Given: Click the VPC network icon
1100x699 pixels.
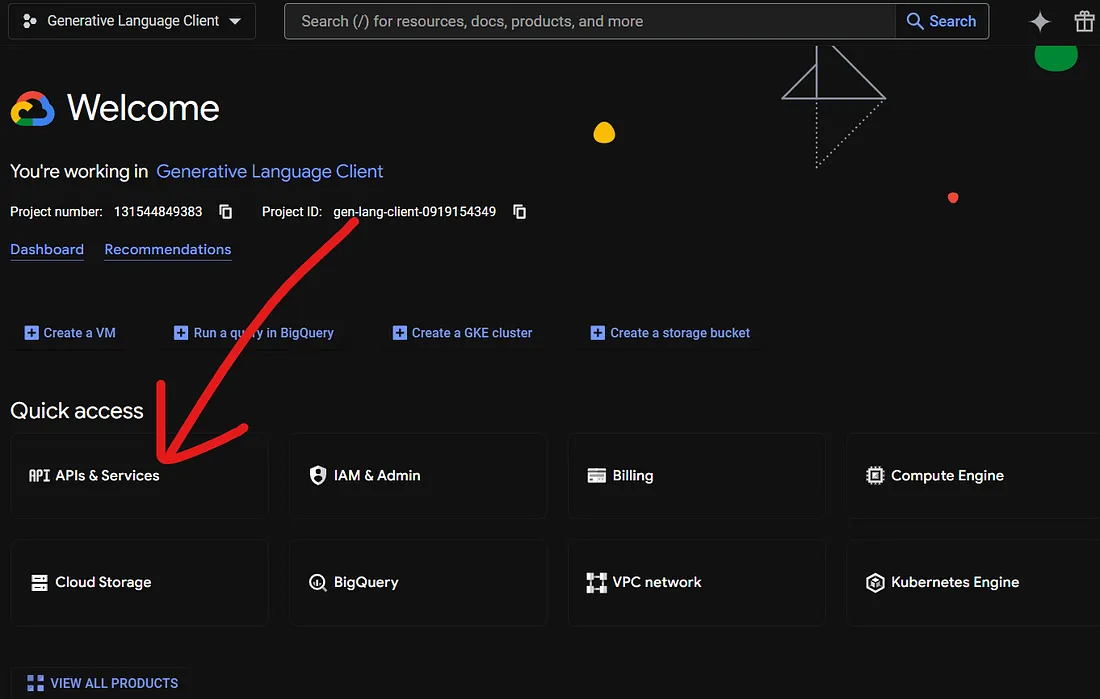Looking at the screenshot, I should 596,582.
